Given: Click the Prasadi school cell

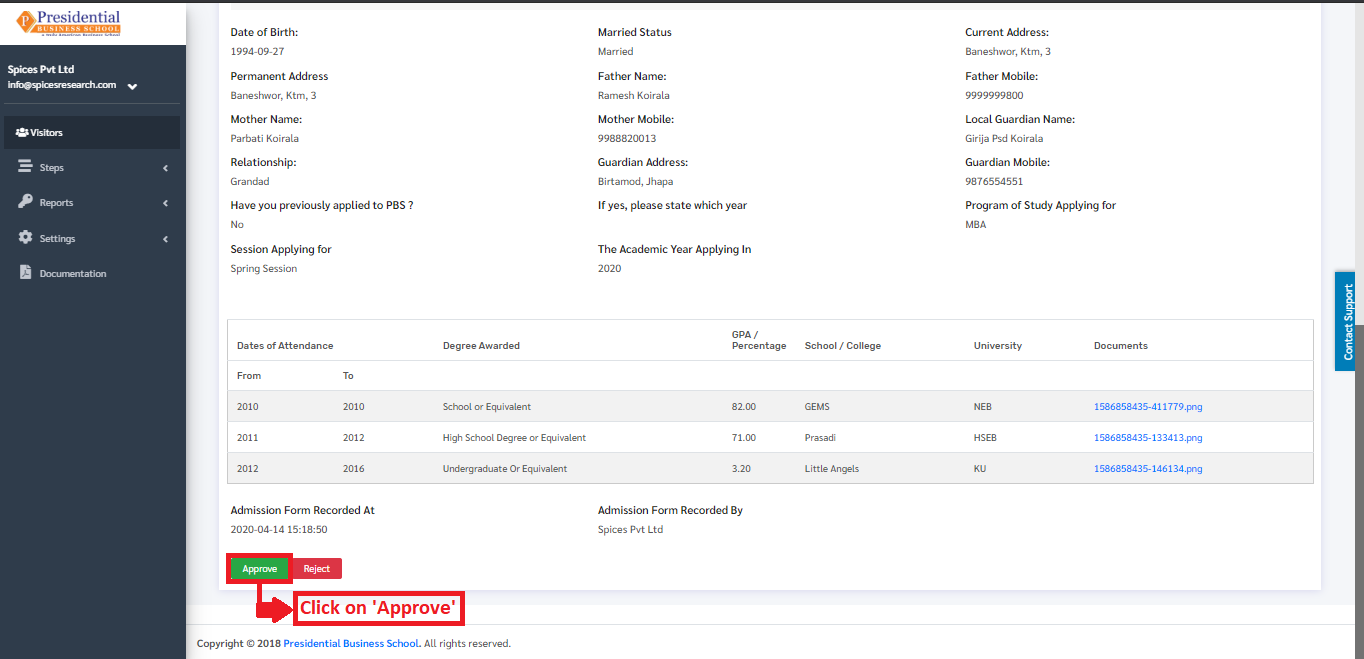Looking at the screenshot, I should [820, 438].
